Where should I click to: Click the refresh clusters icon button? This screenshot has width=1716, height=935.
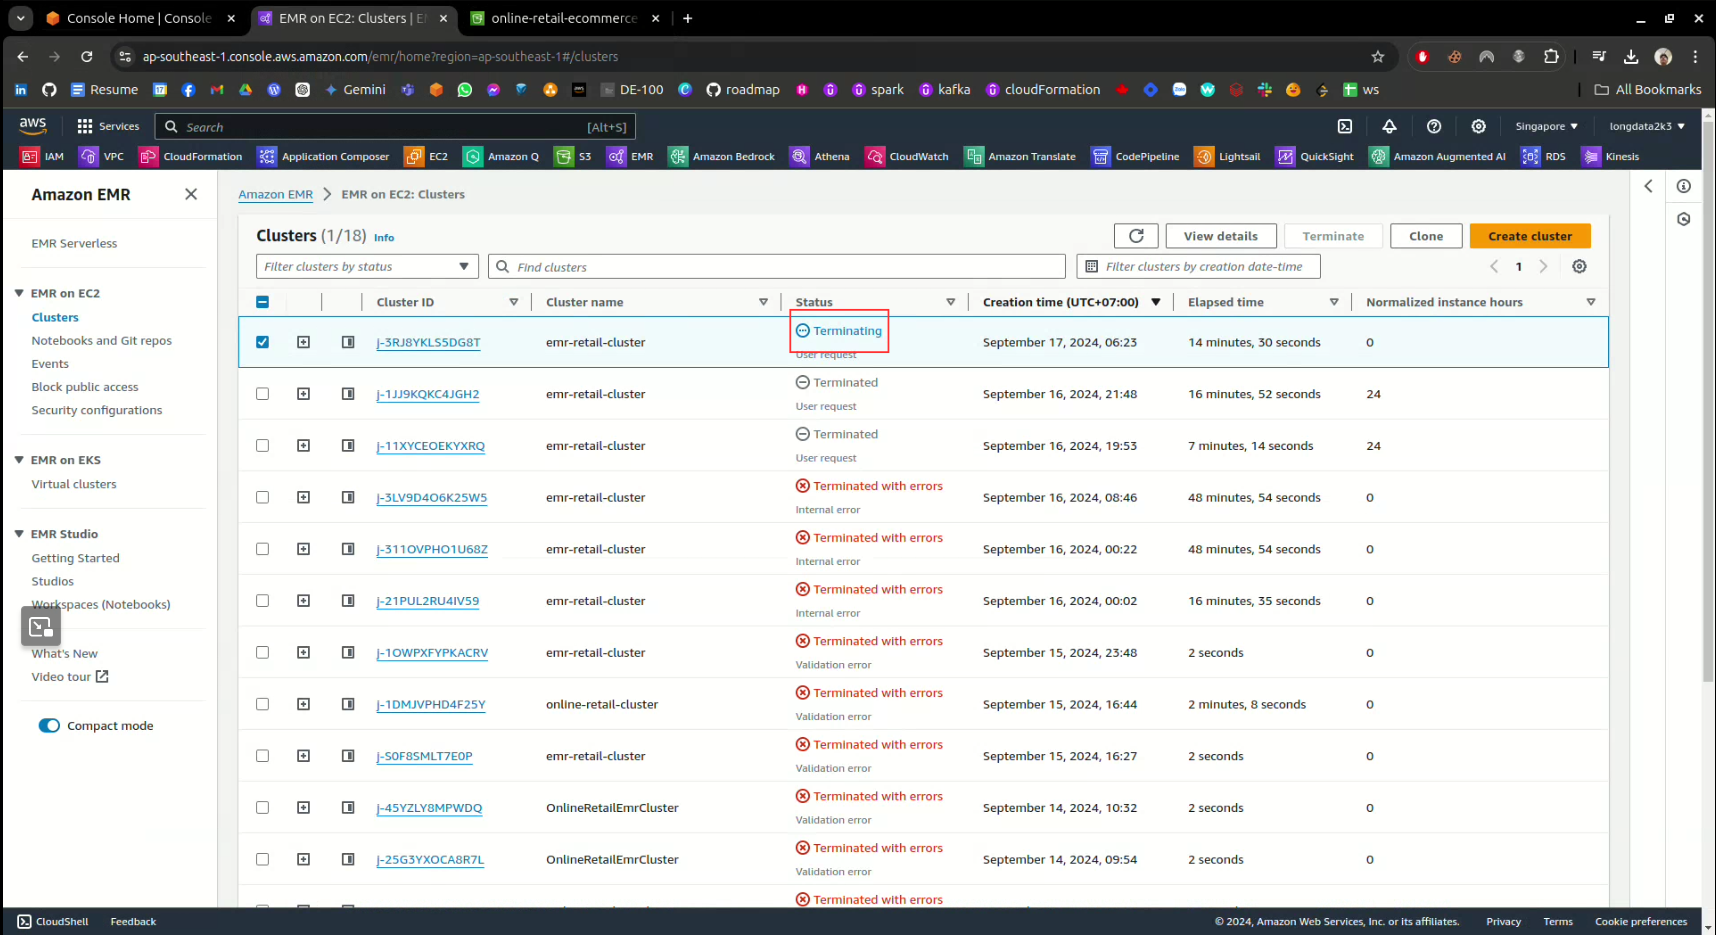[x=1136, y=236]
